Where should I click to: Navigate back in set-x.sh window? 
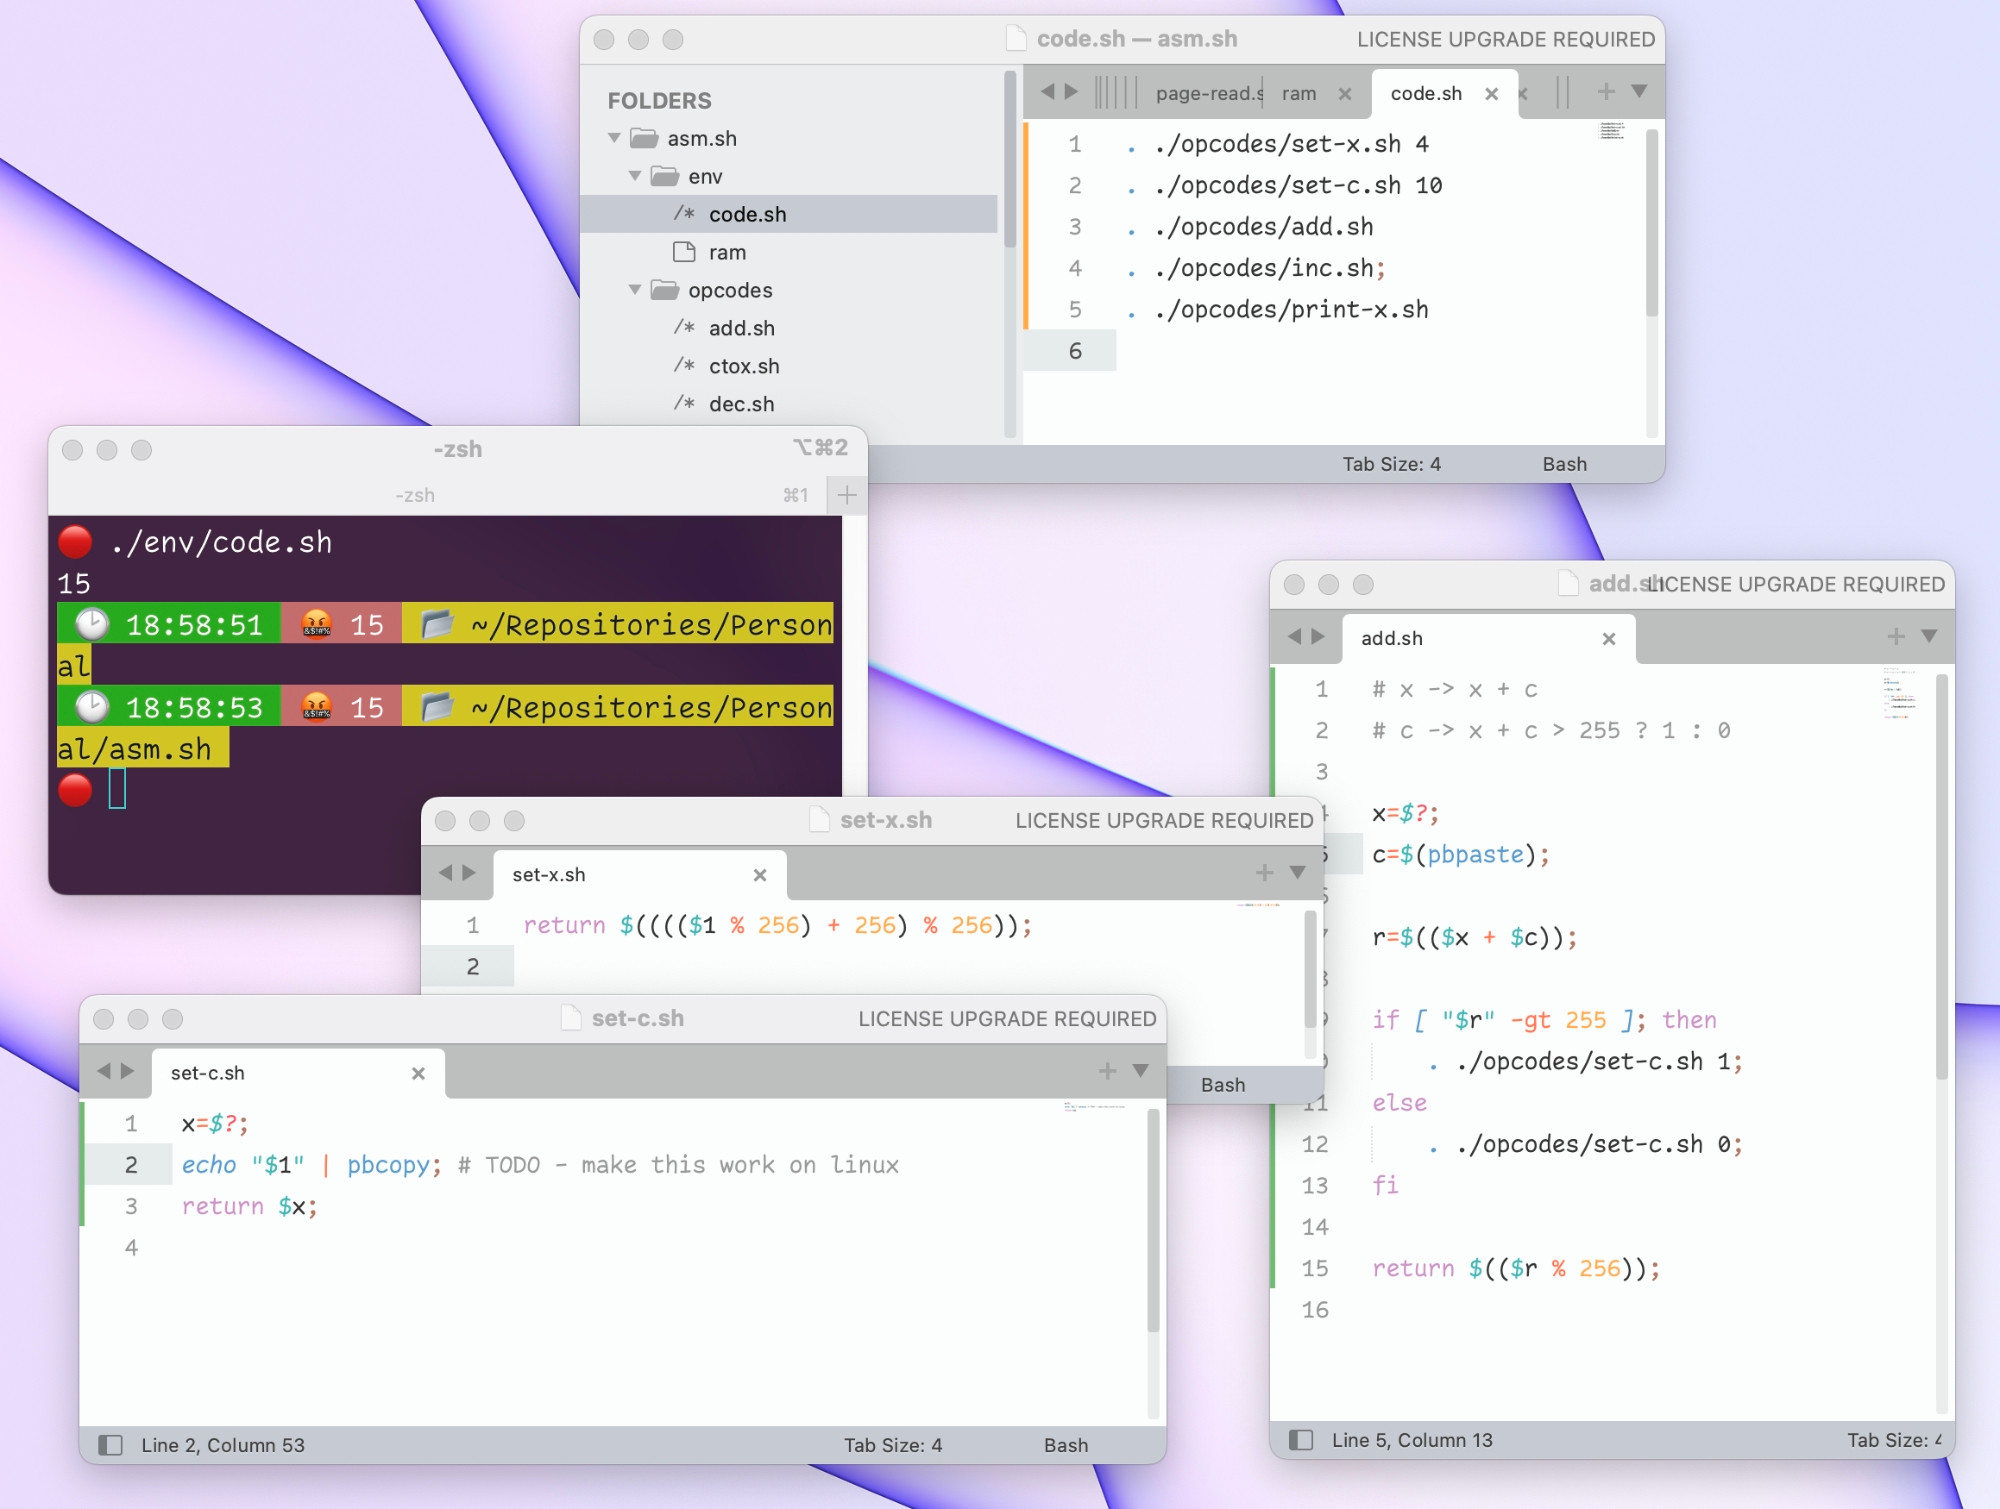click(446, 873)
